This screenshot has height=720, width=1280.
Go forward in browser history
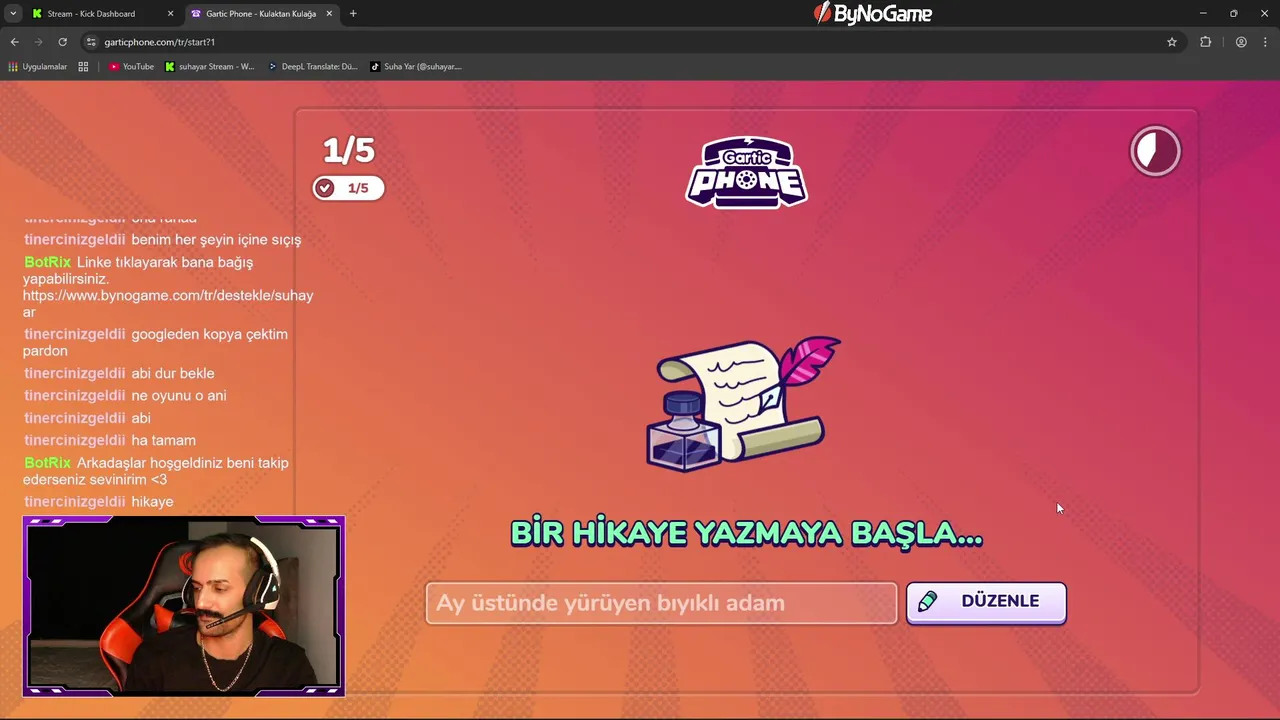pos(38,42)
